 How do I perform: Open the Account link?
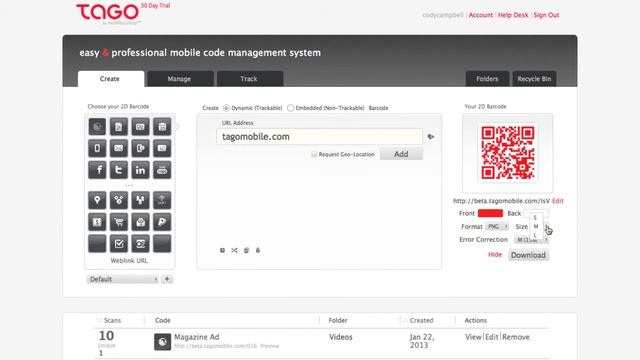pyautogui.click(x=480, y=15)
